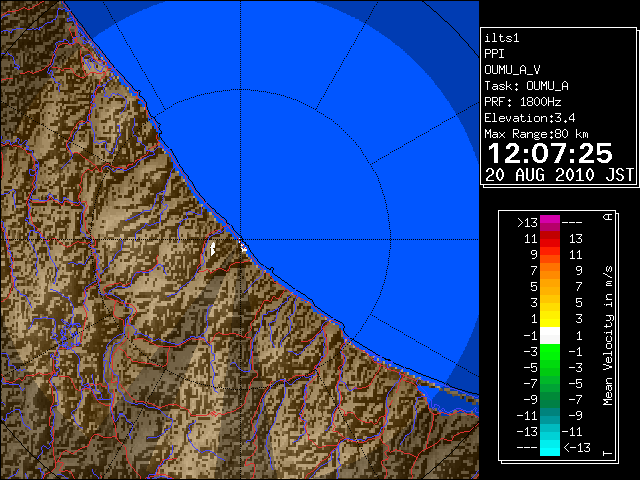Select the Max Range:80 km line
This screenshot has height=480, width=640.
tap(536, 134)
